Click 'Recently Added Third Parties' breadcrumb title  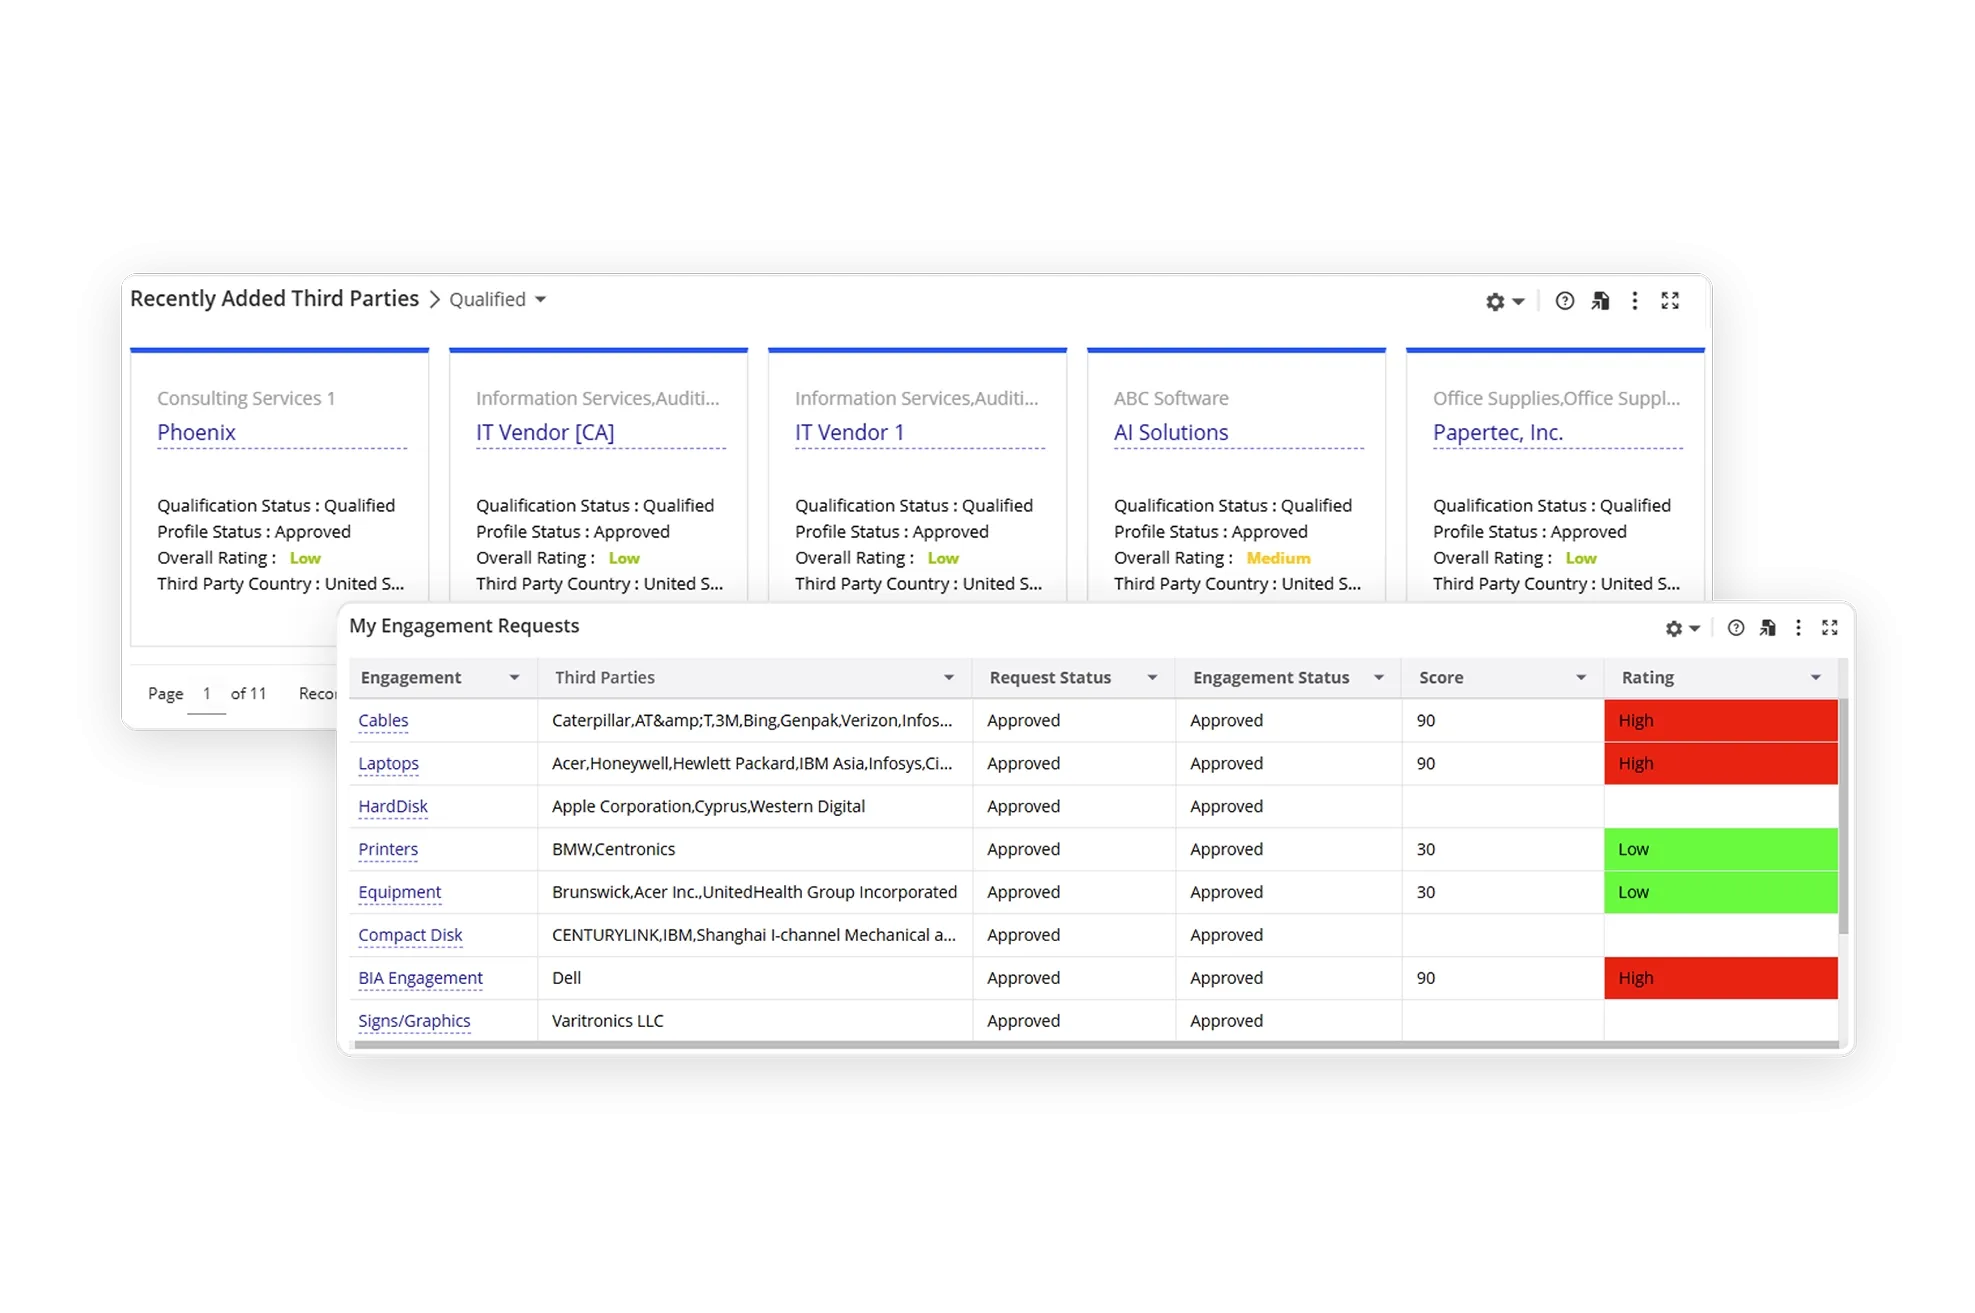(274, 298)
